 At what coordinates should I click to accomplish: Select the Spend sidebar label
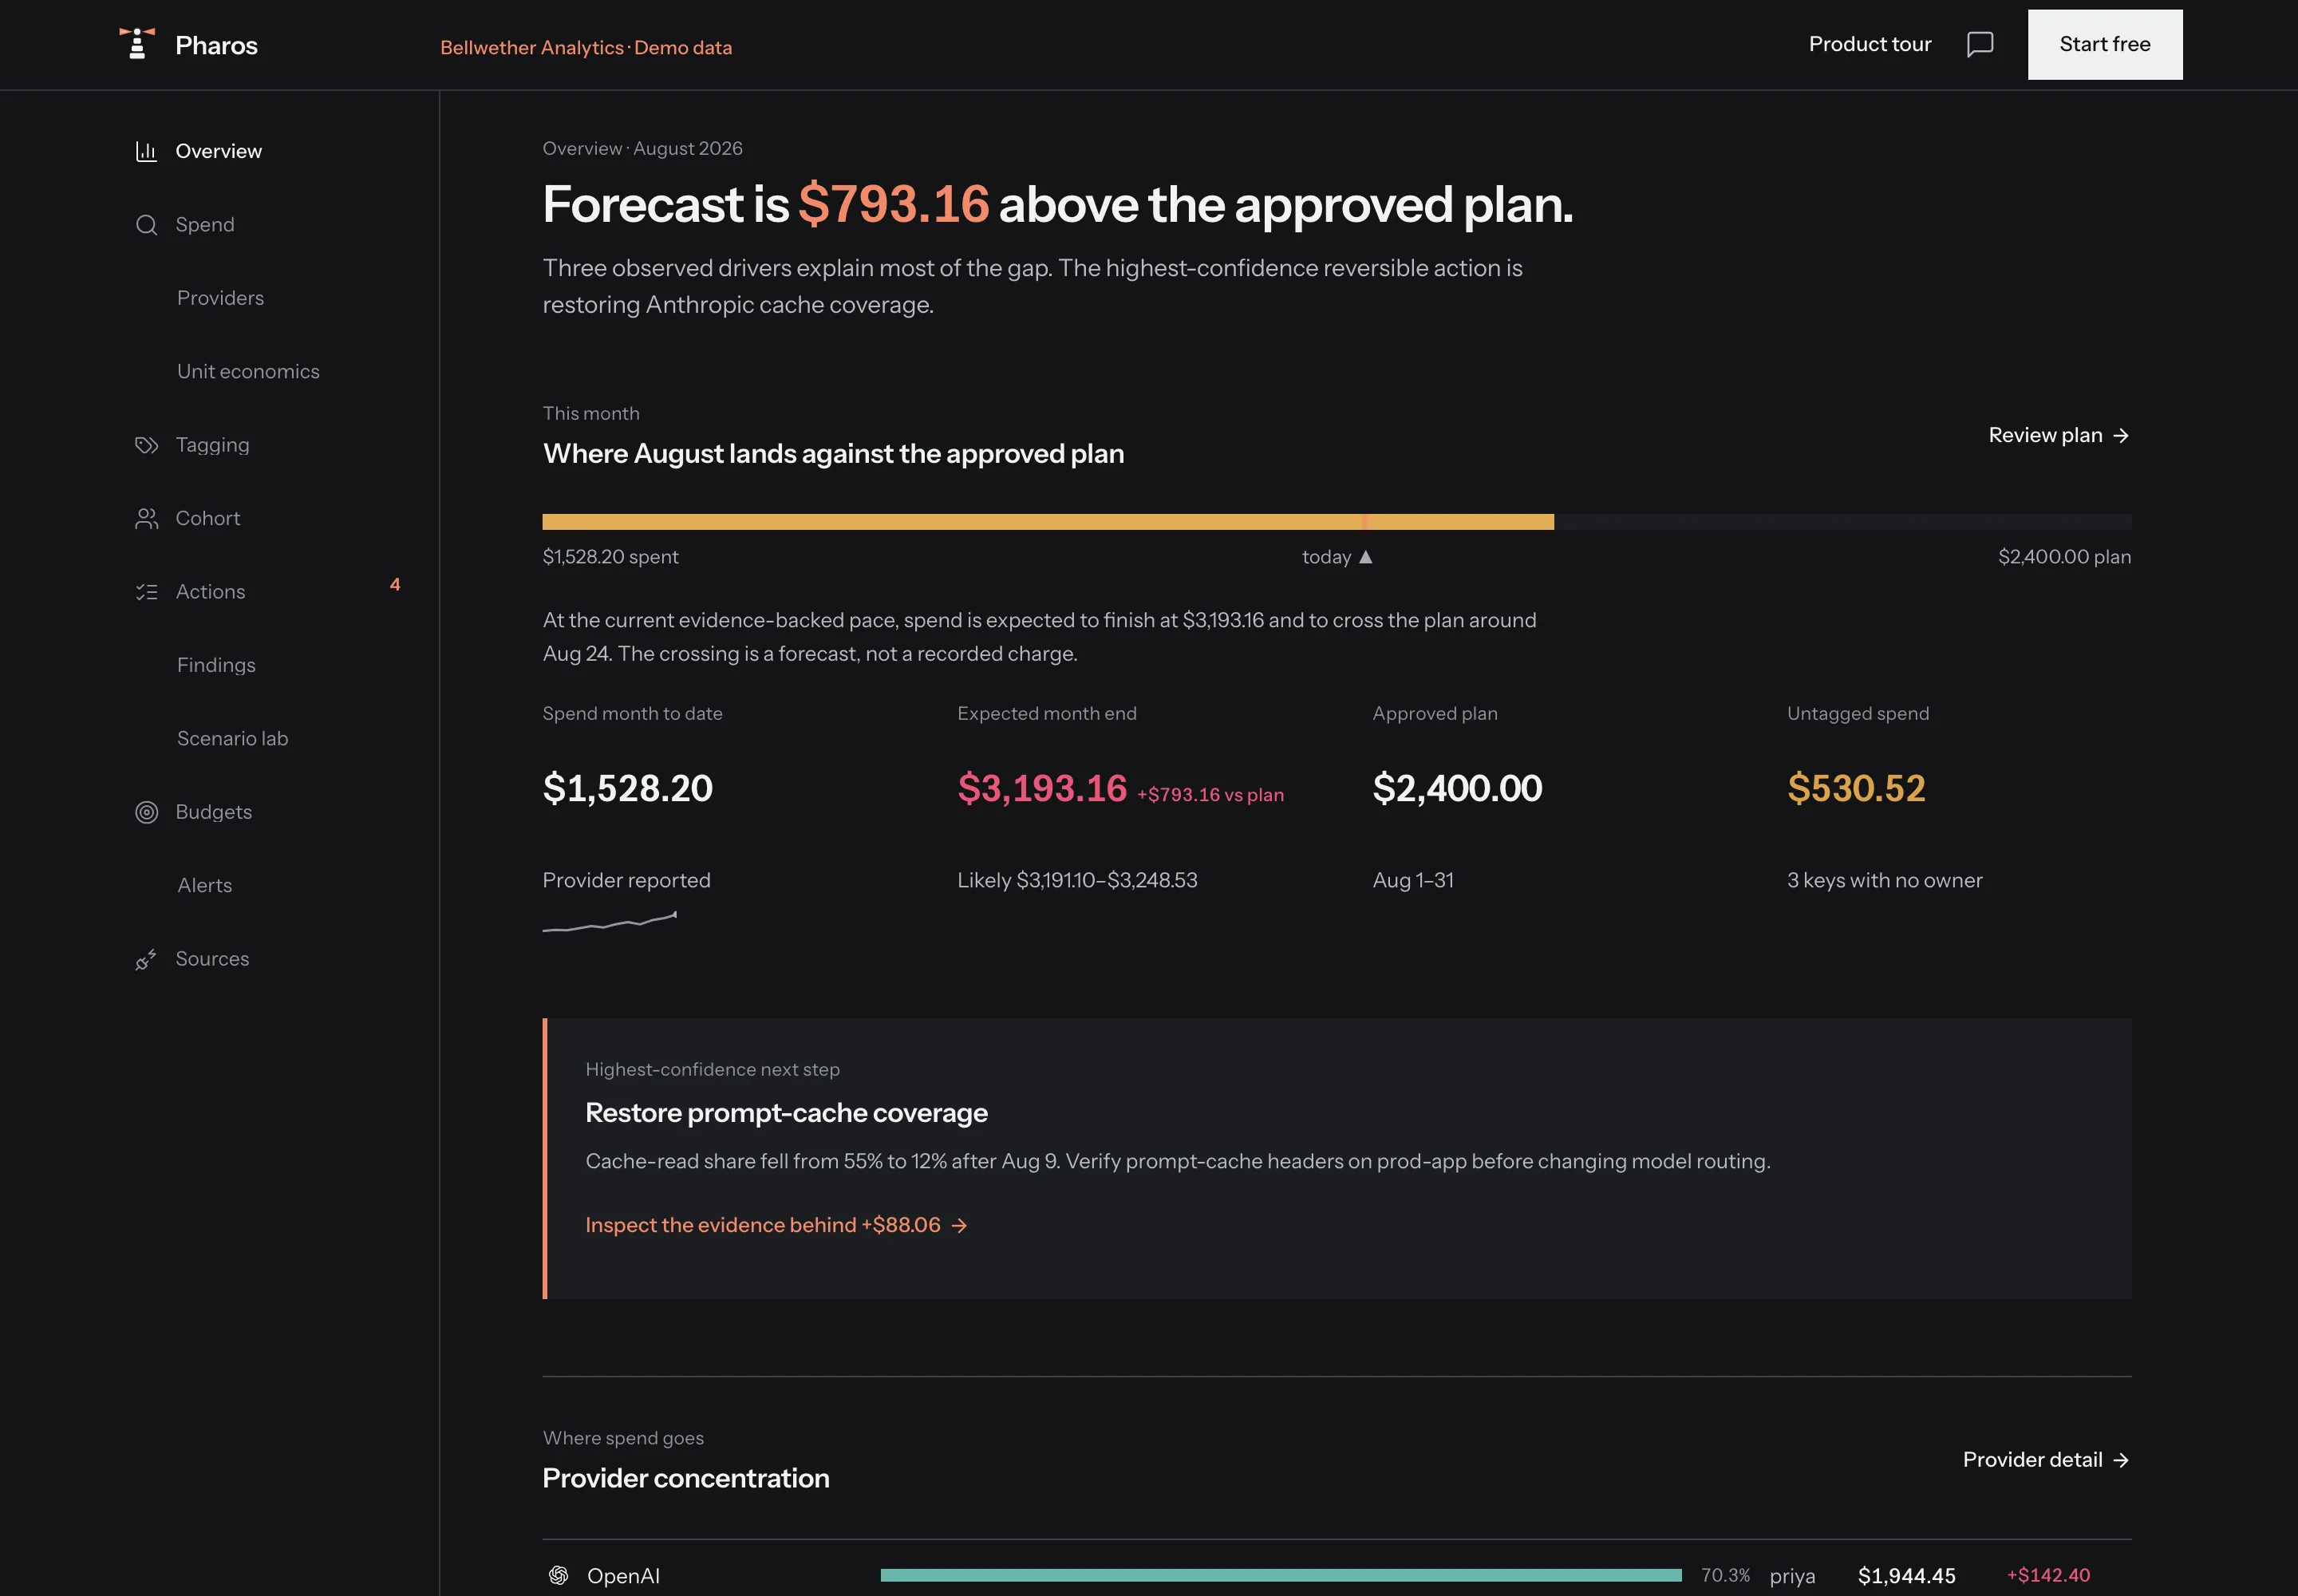pos(205,225)
